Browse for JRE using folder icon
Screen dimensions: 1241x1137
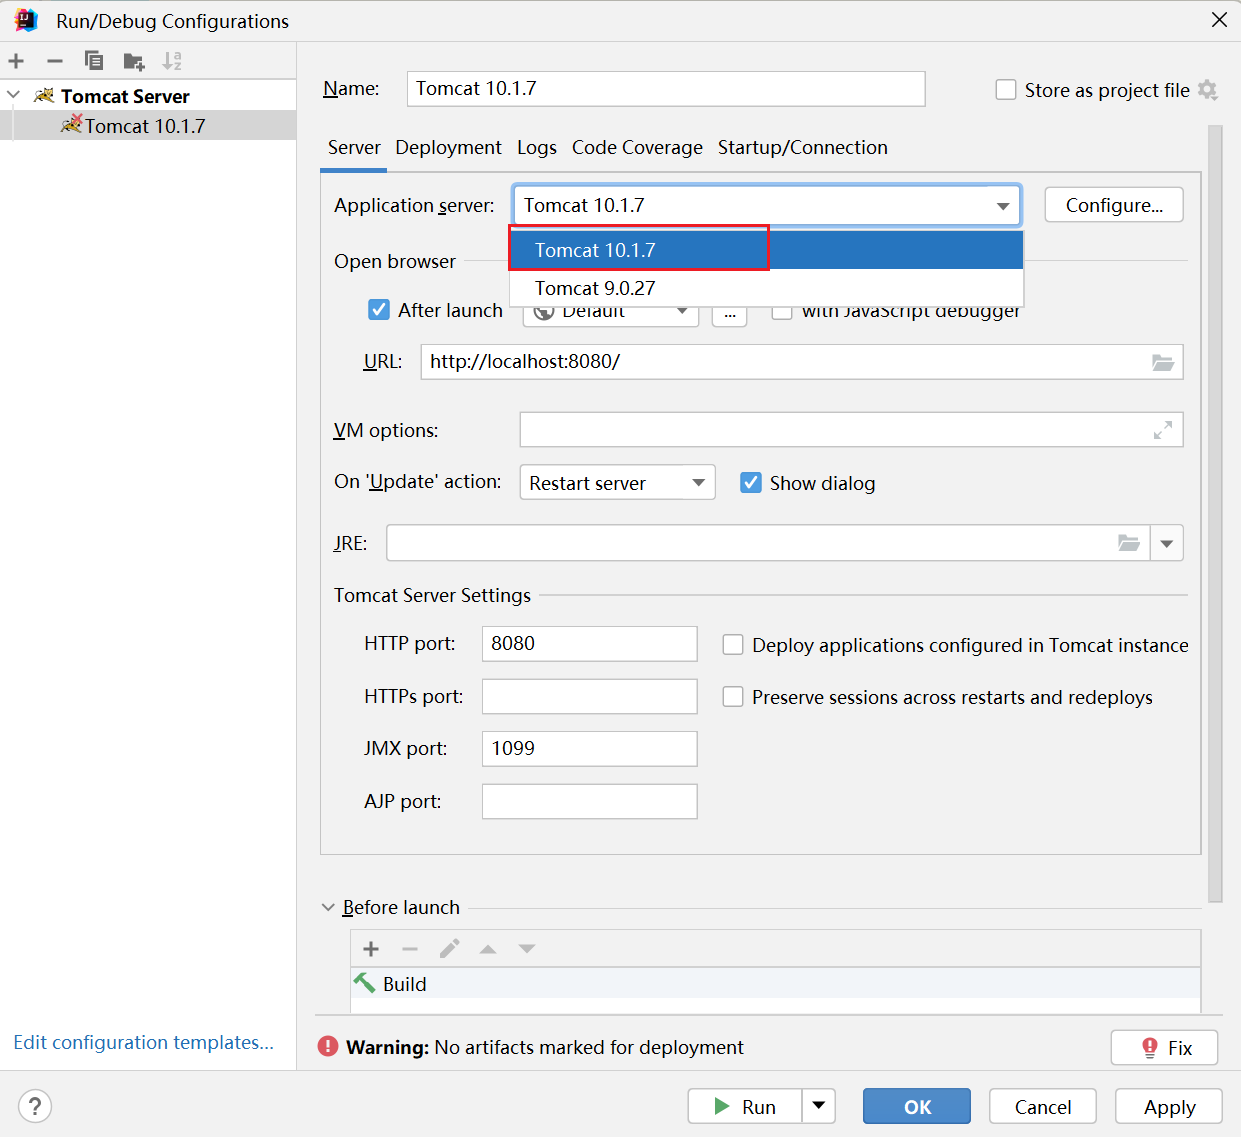point(1129,543)
